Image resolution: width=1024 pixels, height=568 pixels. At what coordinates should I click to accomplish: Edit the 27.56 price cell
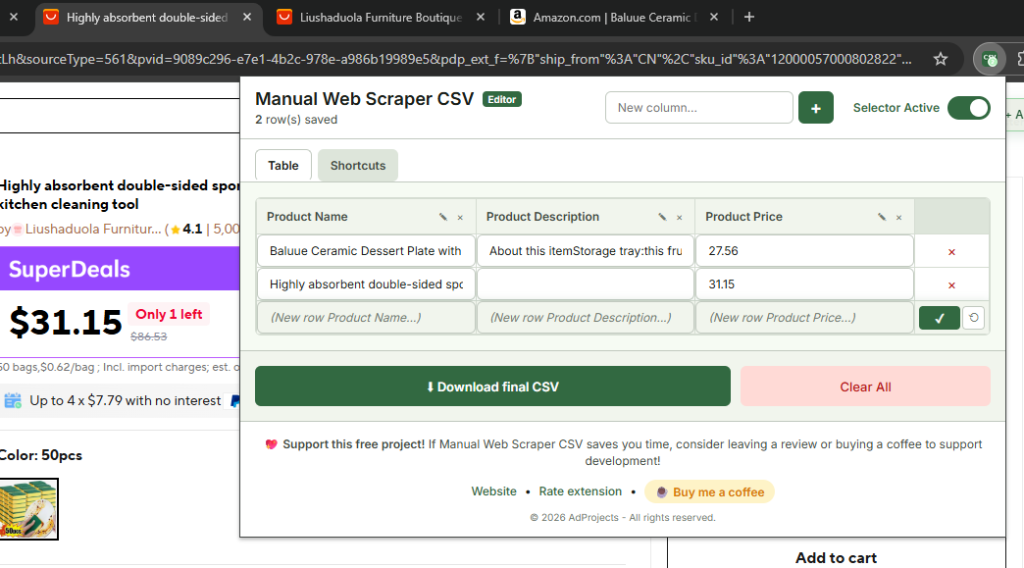805,251
